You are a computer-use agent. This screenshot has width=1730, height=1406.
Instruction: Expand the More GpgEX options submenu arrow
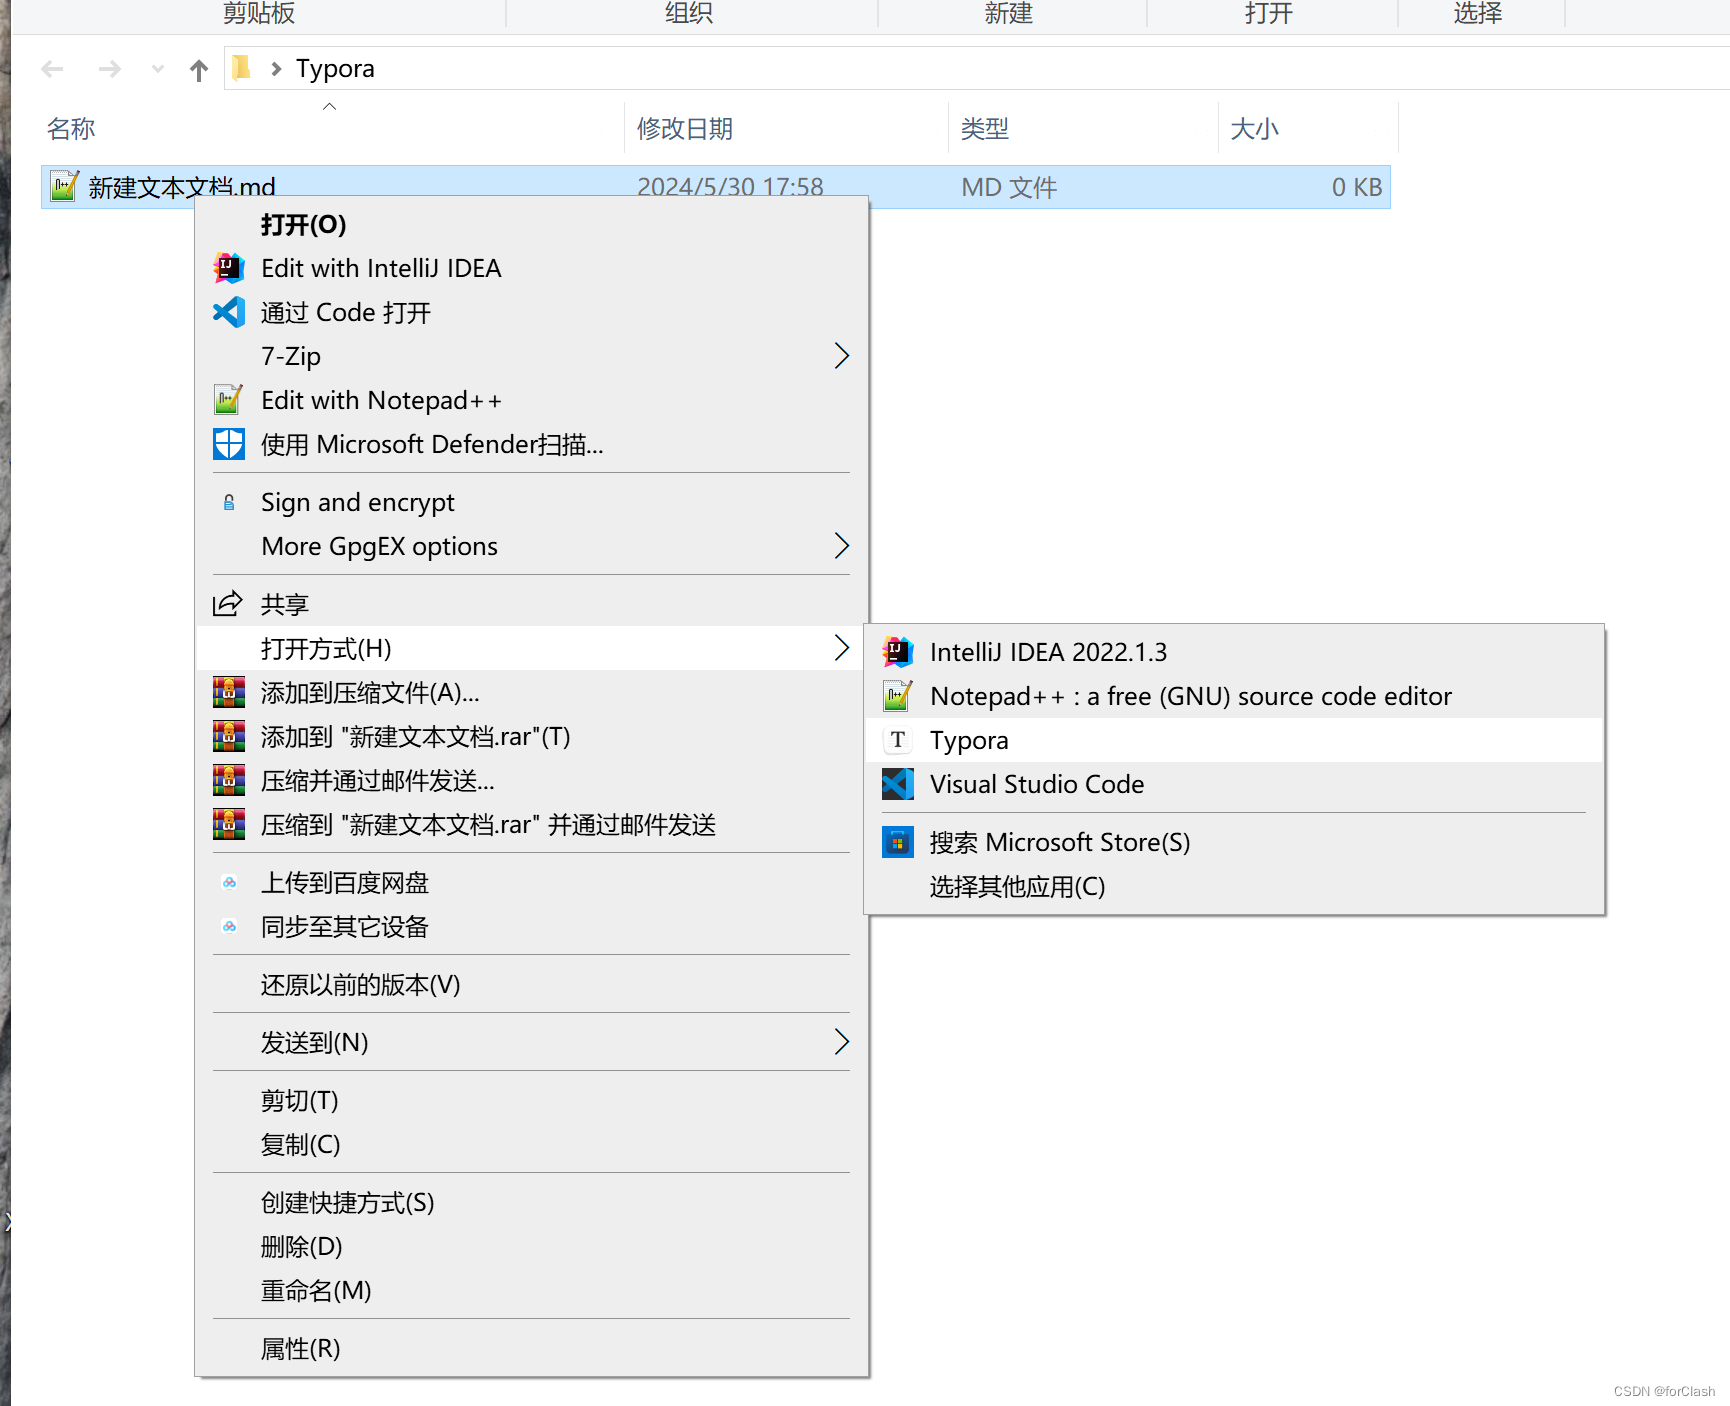(x=841, y=546)
